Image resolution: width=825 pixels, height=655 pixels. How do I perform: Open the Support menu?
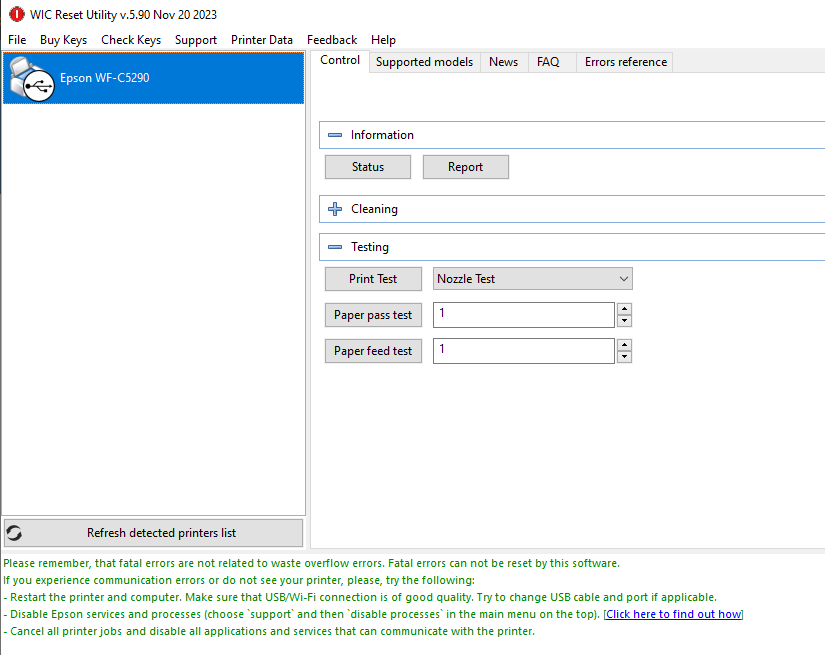[x=196, y=40]
